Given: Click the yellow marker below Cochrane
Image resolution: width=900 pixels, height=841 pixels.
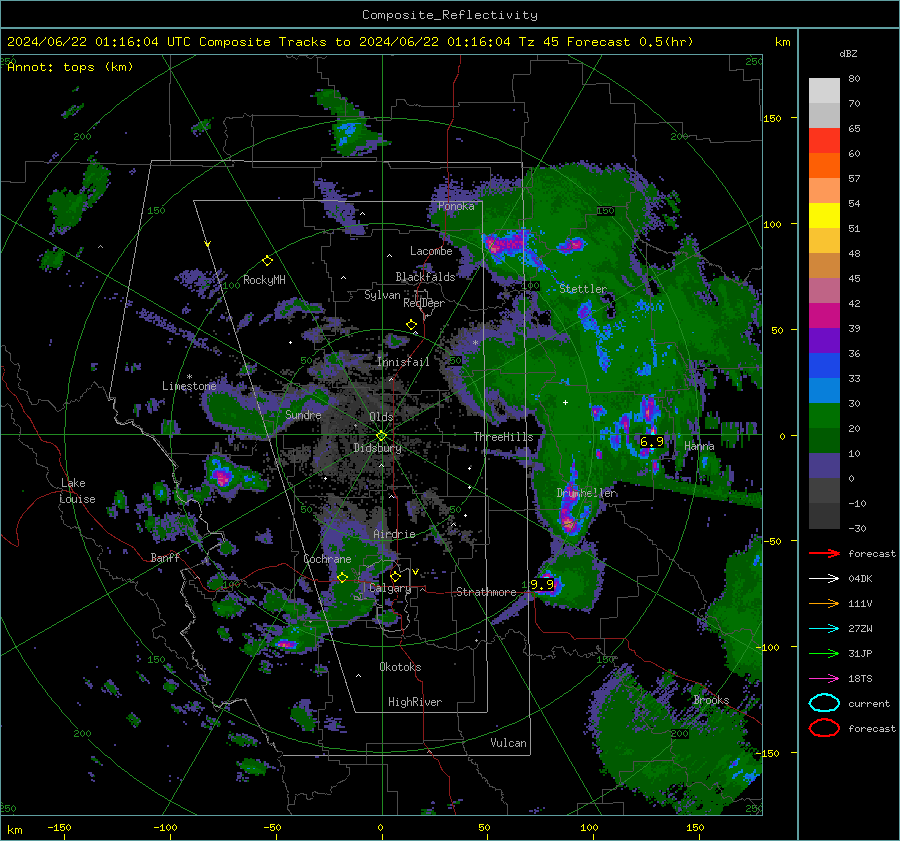Looking at the screenshot, I should [342, 577].
